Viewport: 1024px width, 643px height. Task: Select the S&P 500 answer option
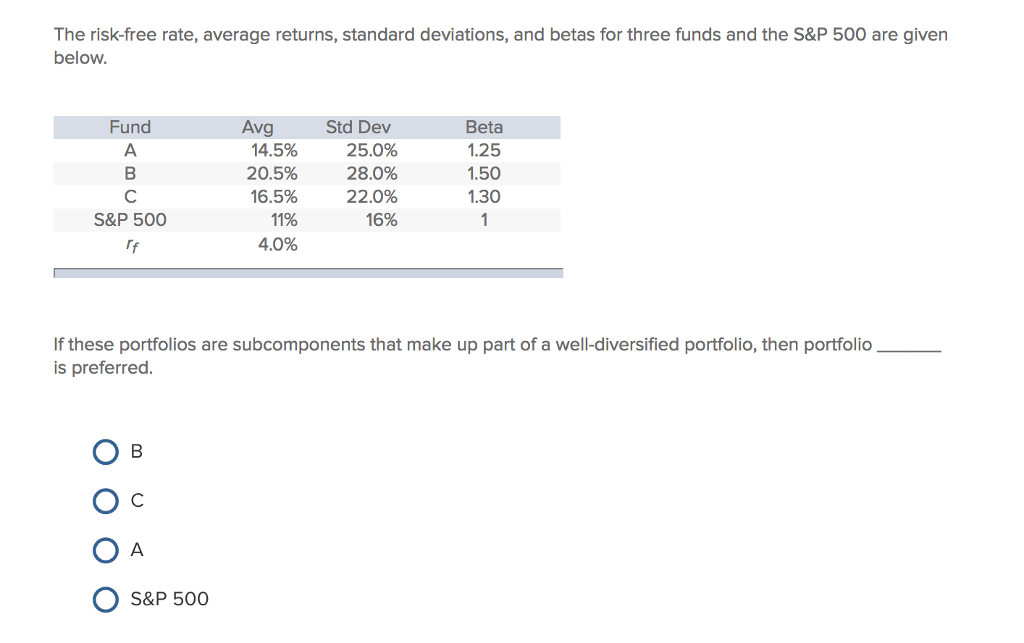[x=106, y=599]
